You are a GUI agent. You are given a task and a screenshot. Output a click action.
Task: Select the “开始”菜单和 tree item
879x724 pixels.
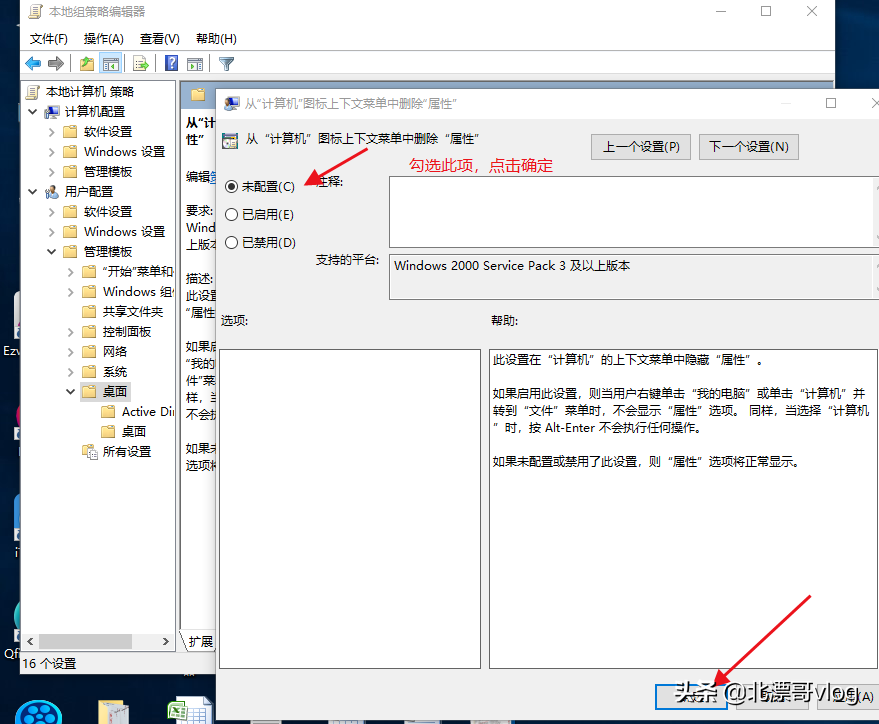coord(138,272)
